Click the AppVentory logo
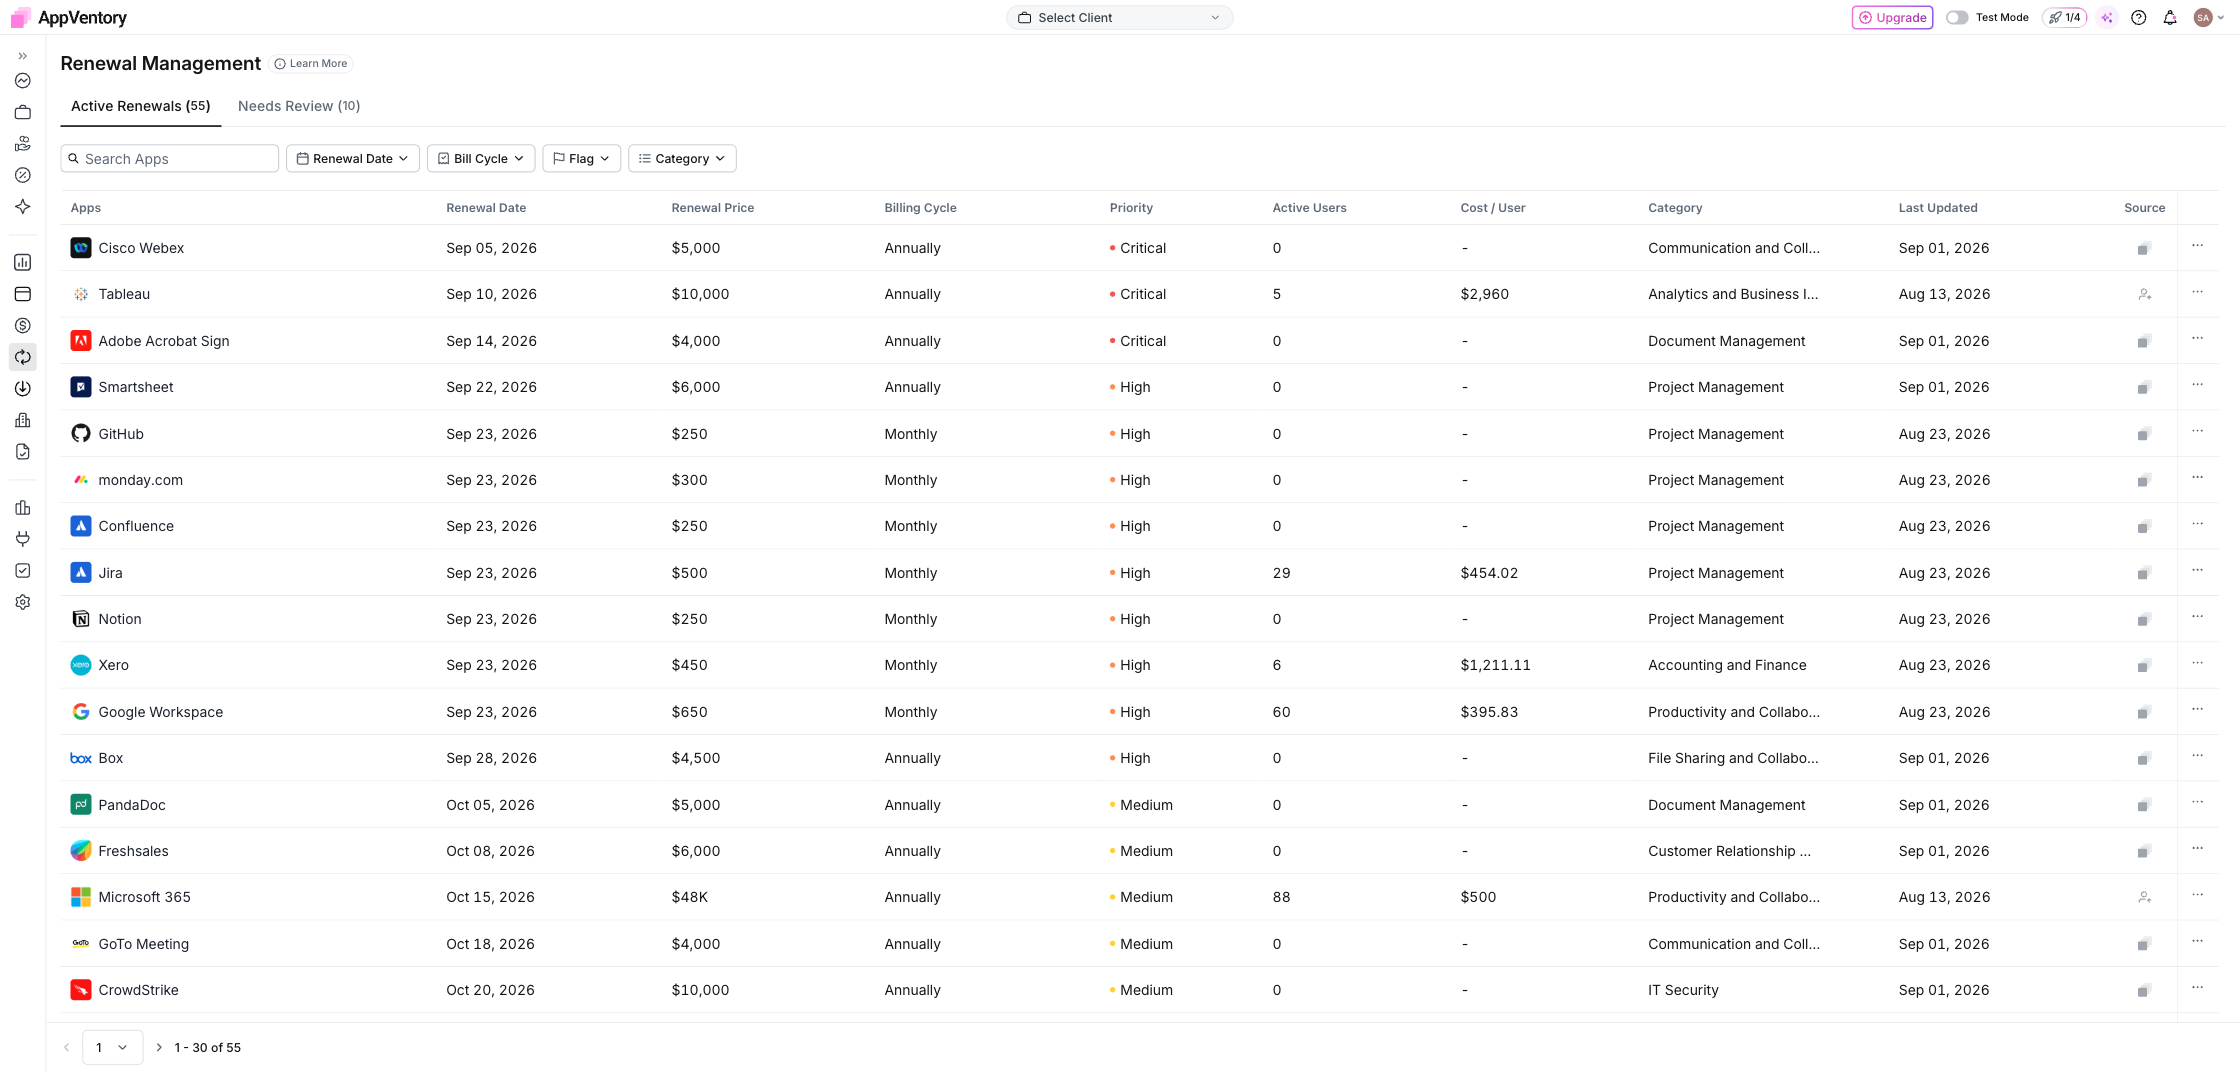 (68, 17)
